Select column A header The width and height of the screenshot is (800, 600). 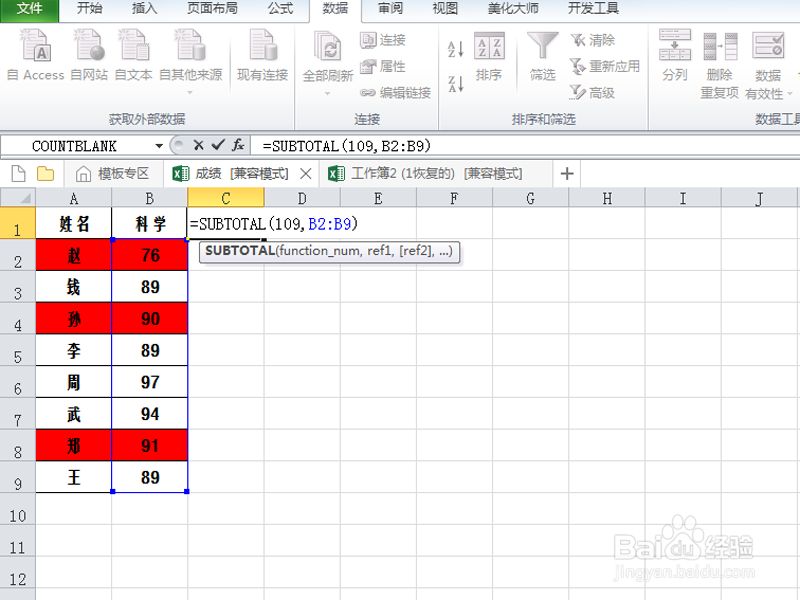tap(73, 198)
